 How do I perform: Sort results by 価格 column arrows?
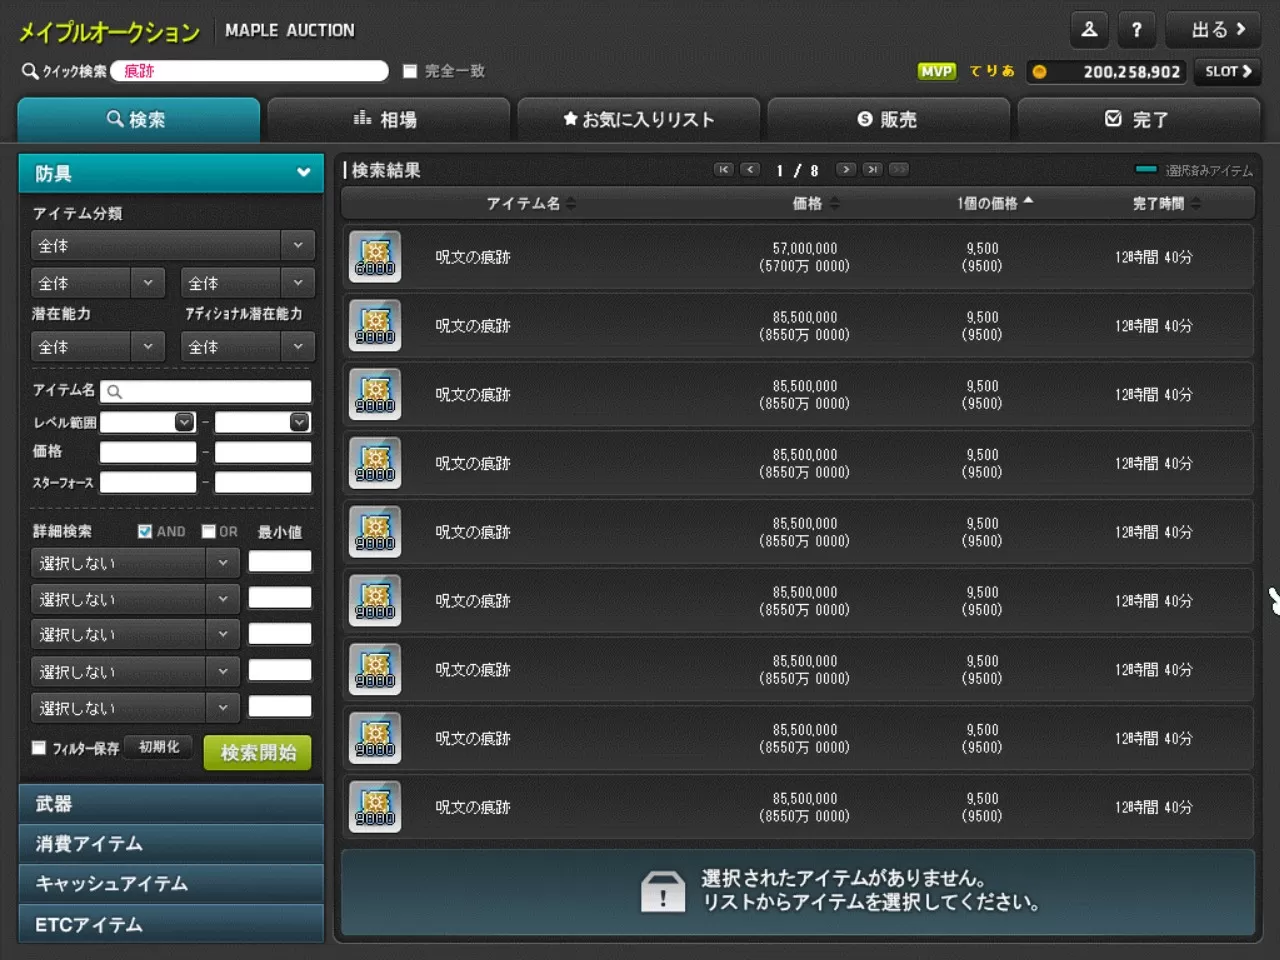[x=835, y=203]
